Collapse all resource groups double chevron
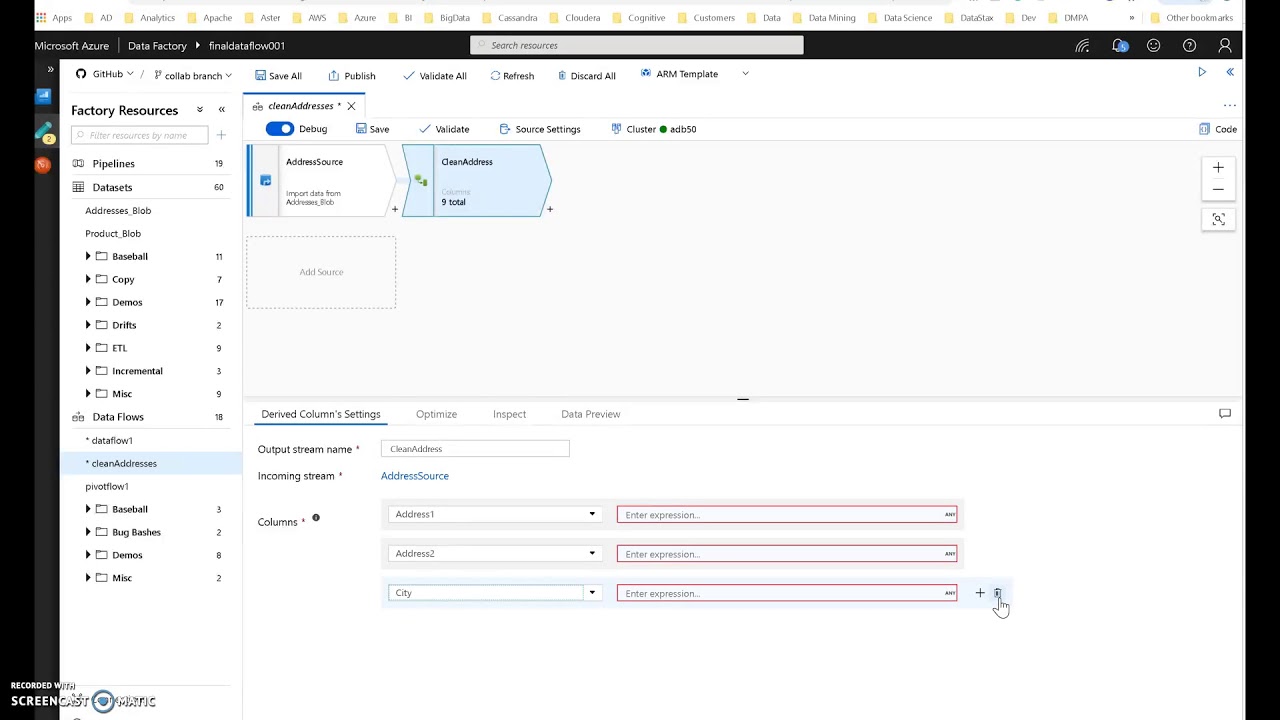This screenshot has height=720, width=1280. click(x=199, y=110)
